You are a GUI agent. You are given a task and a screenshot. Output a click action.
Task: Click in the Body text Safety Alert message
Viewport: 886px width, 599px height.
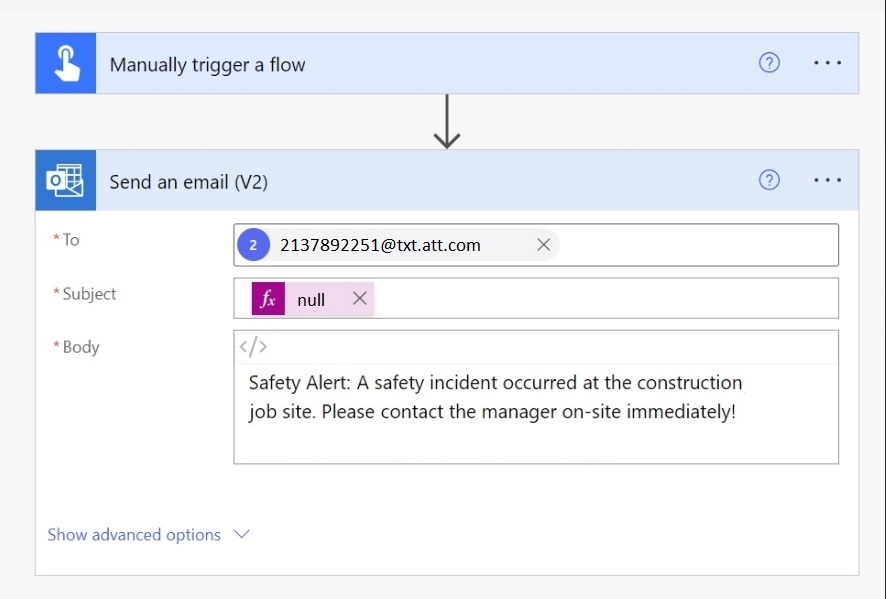coord(495,397)
